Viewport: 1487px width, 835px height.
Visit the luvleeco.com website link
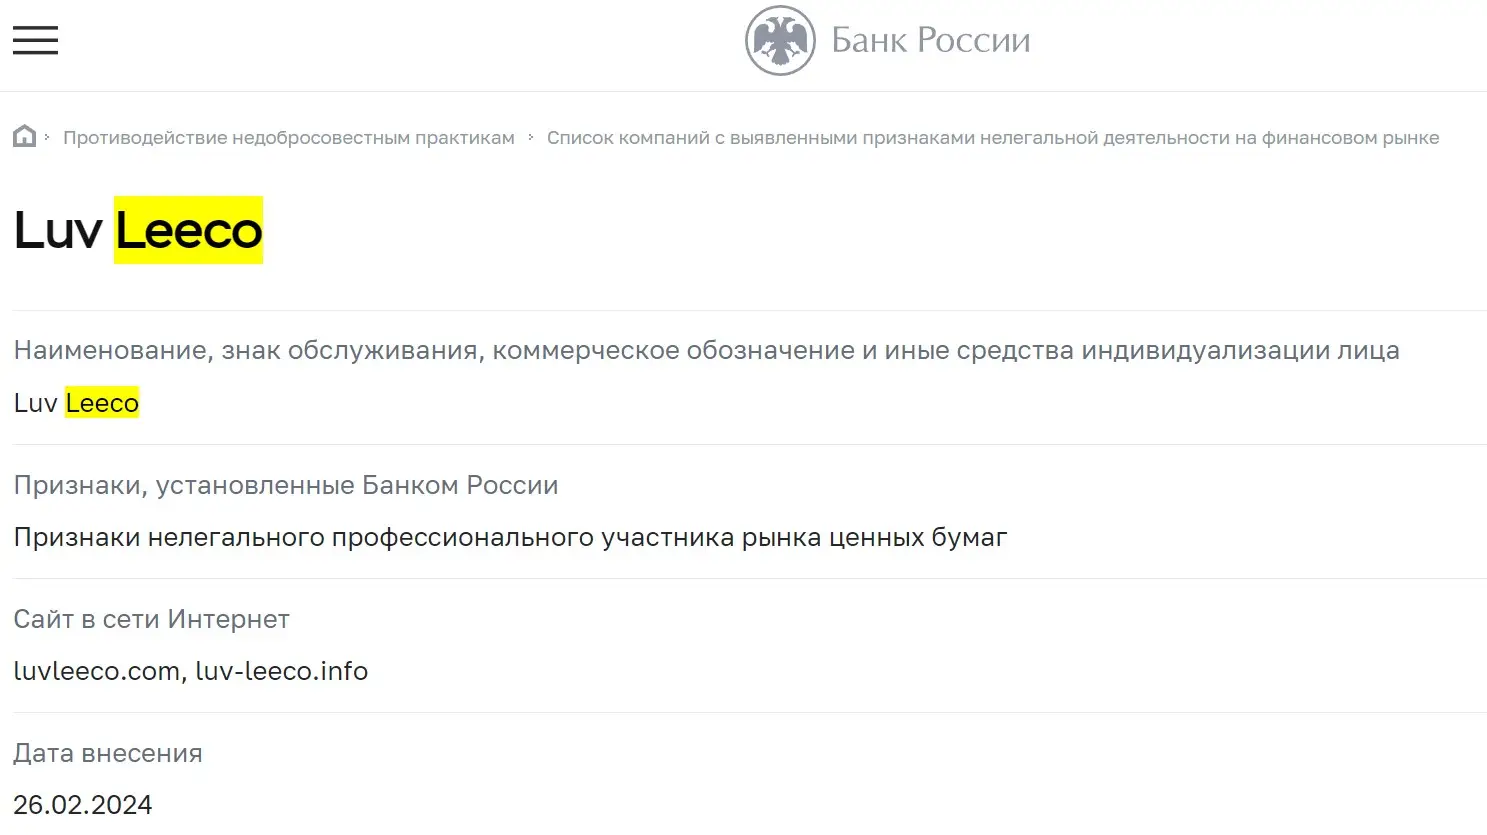point(93,671)
